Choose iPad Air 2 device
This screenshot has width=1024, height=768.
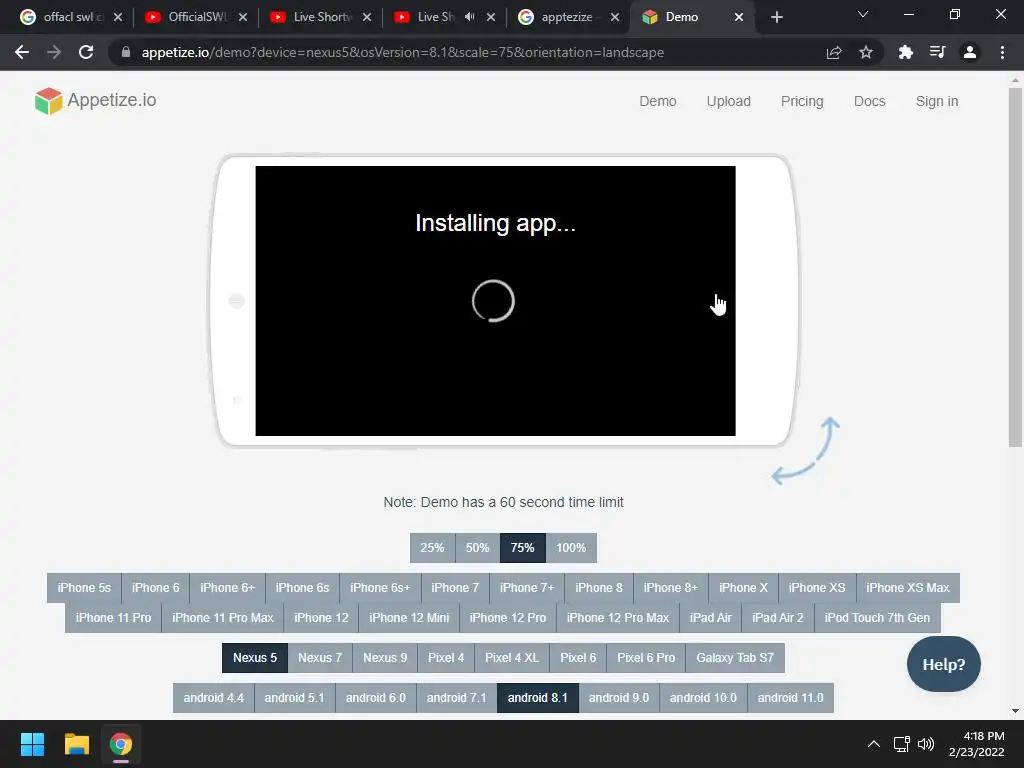[778, 618]
